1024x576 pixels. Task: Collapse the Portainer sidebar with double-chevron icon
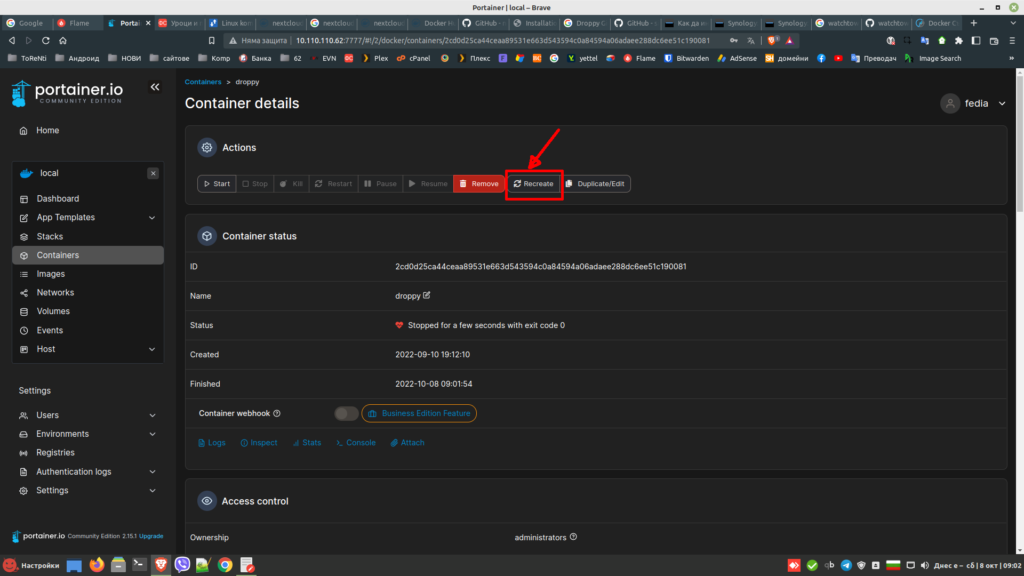(x=155, y=87)
